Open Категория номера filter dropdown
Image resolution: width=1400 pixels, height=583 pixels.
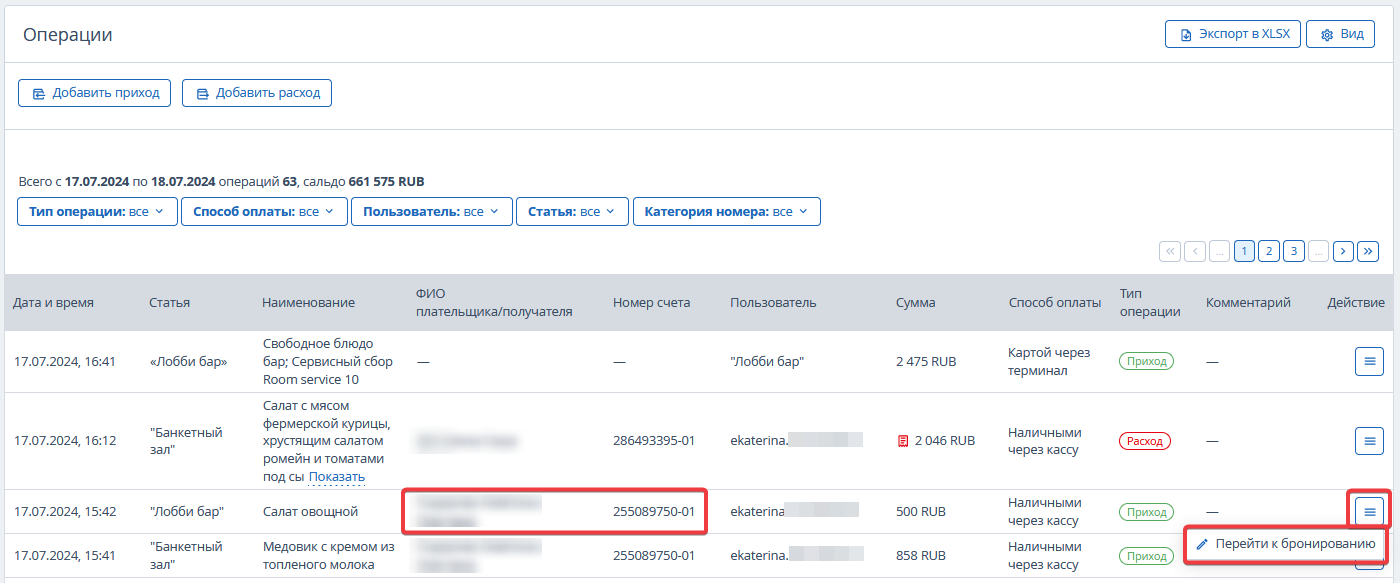[x=727, y=212]
